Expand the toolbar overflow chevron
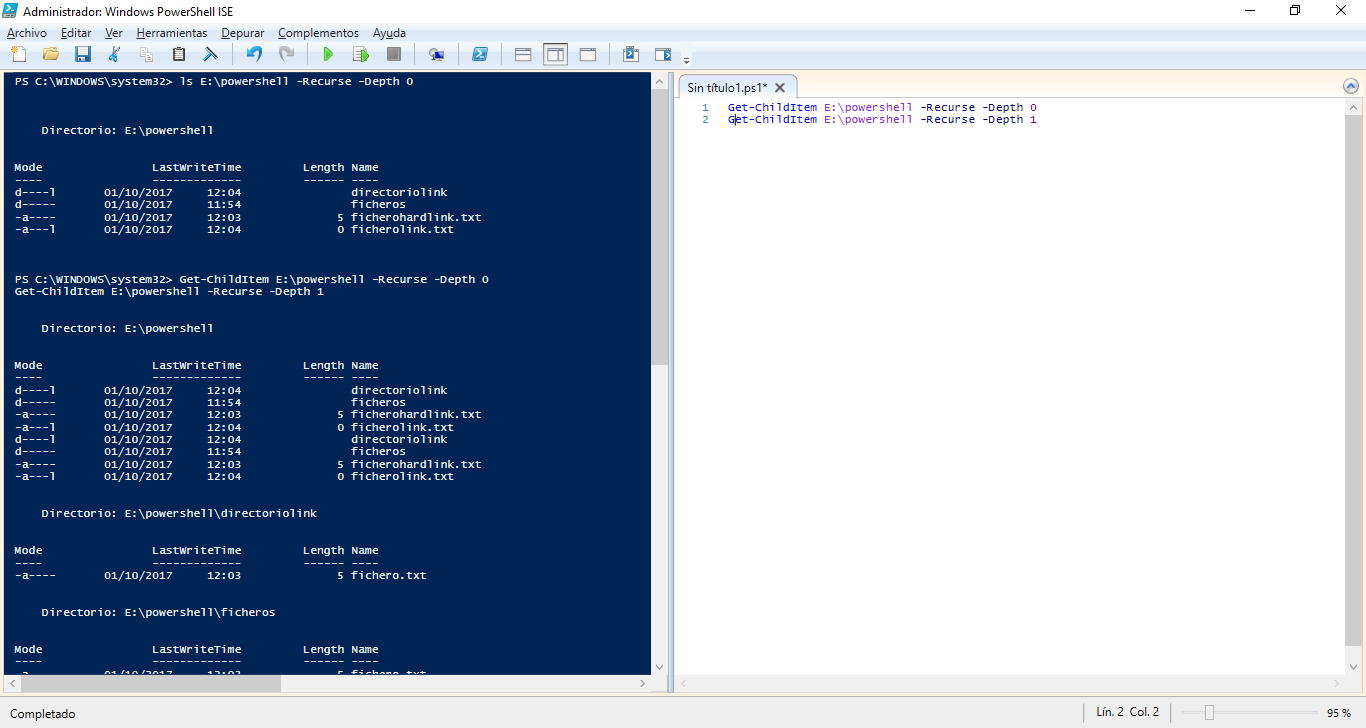 click(686, 58)
